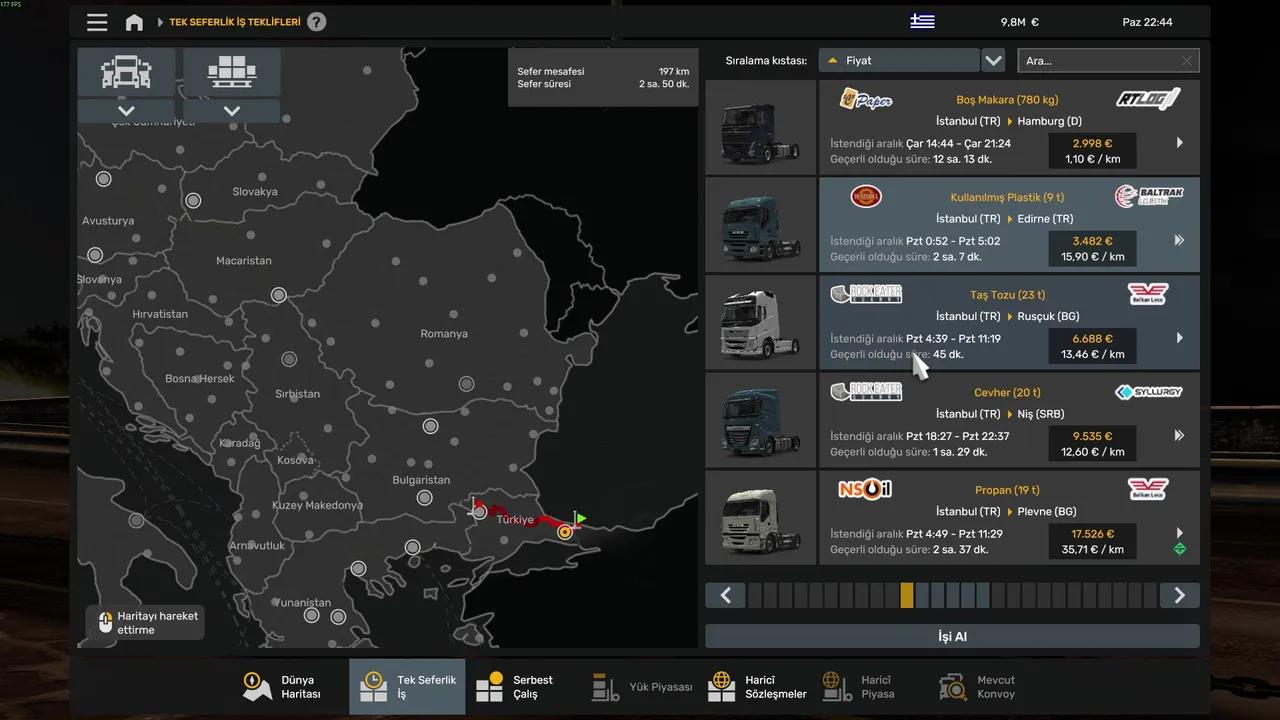Open the hamburger main menu
Screen dimensions: 1280x720
(x=97, y=22)
